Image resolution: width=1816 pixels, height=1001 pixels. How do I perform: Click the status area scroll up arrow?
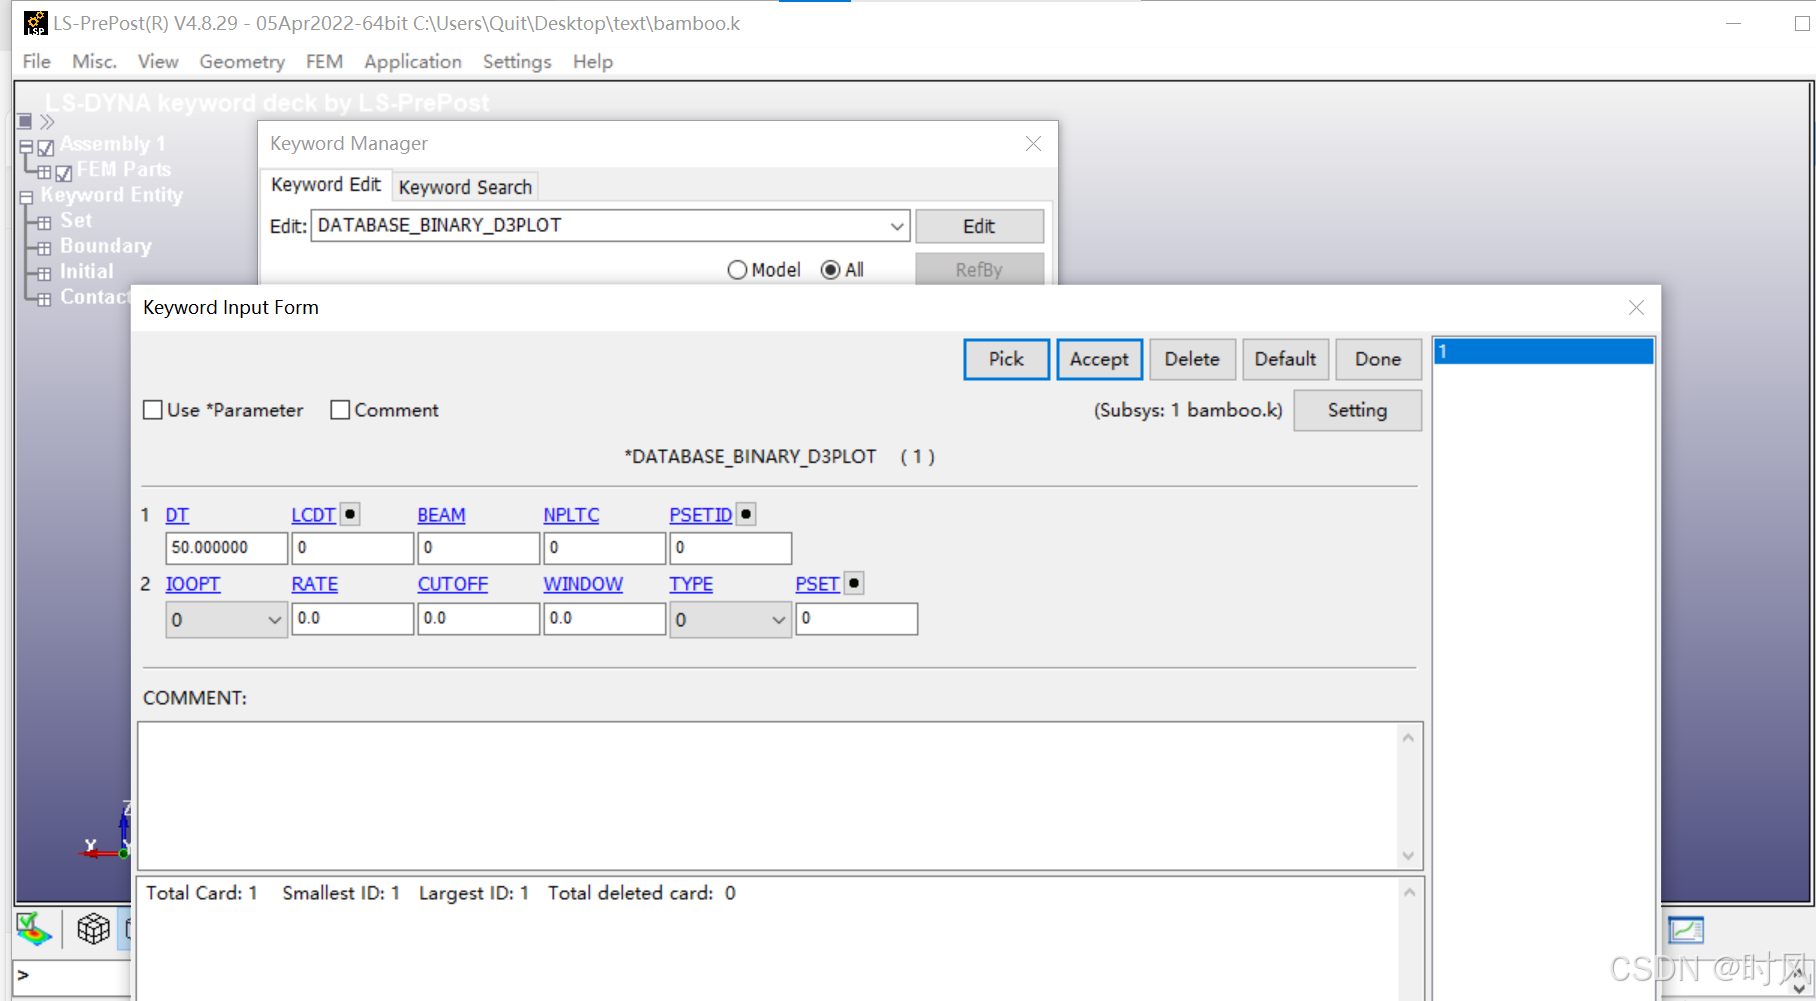tap(1409, 892)
